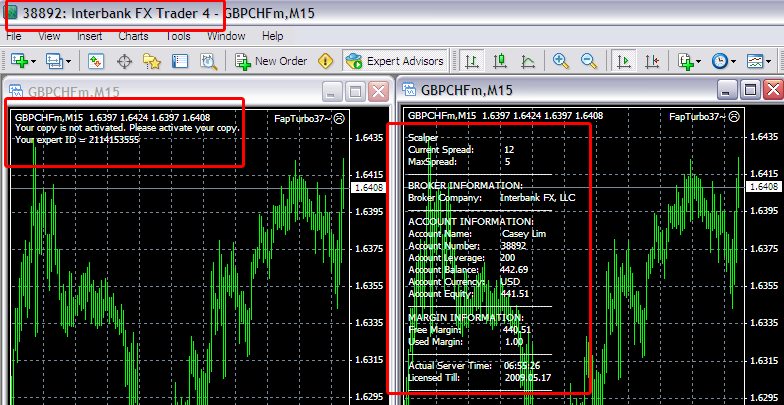Viewport: 784px width, 405px height.
Task: Click the Account Name Casey Lim value
Action: [524, 234]
